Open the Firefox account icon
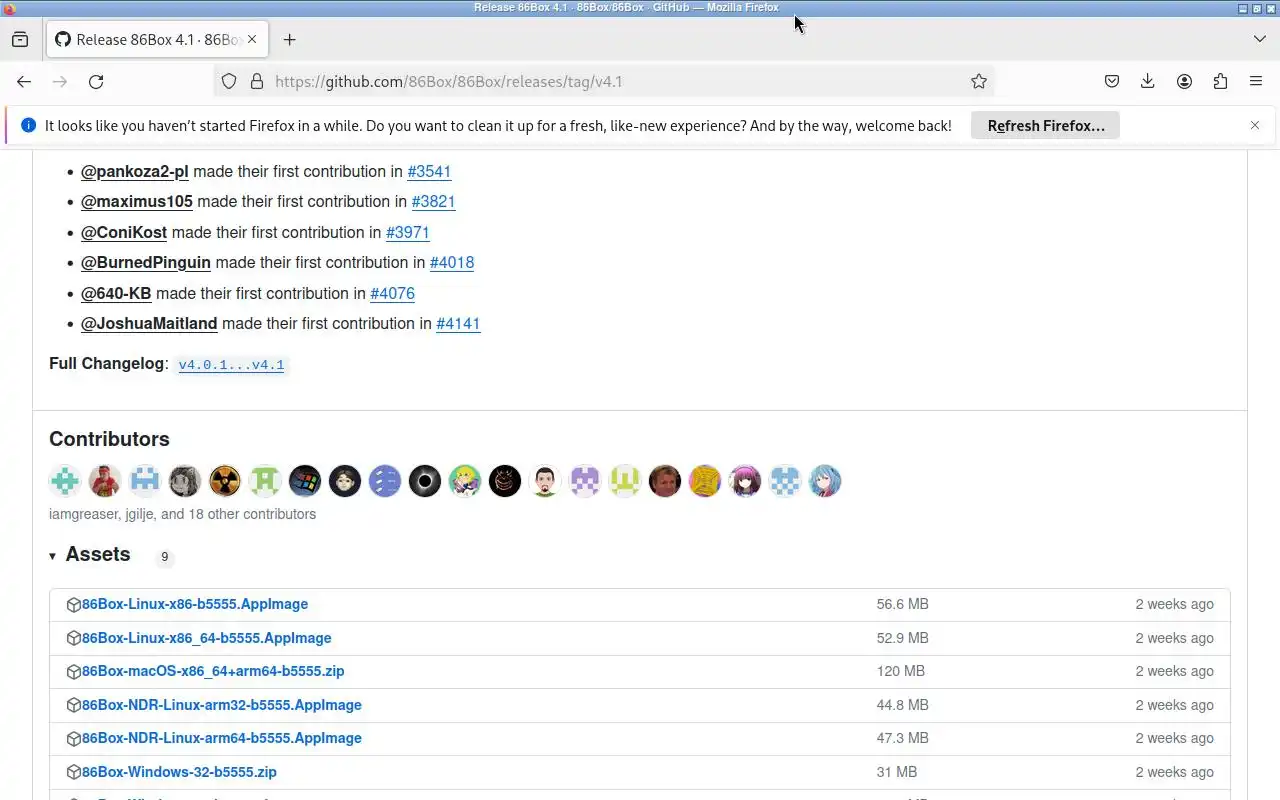This screenshot has width=1280, height=800. [1184, 82]
